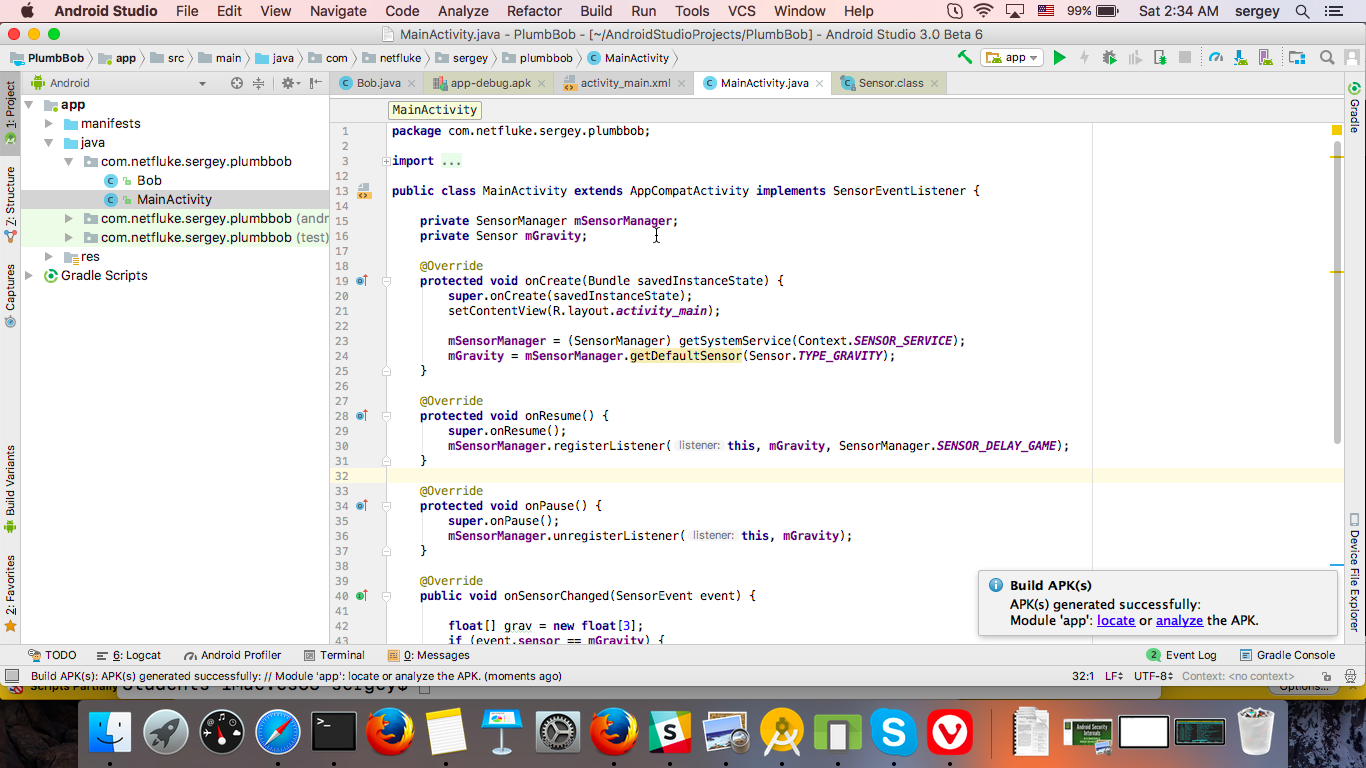Image resolution: width=1366 pixels, height=768 pixels.
Task: Click the Search Everywhere magnifier in toolbar
Action: point(1327,58)
